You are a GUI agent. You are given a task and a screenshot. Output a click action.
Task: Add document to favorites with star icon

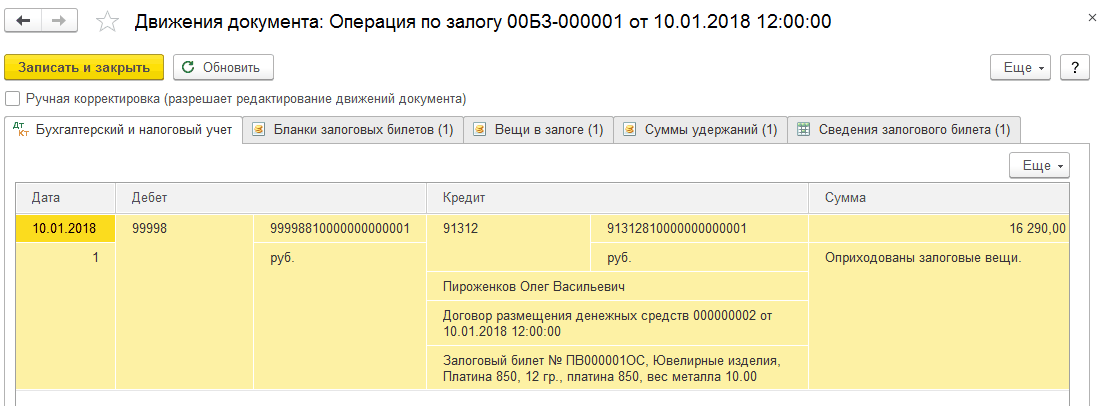point(107,22)
